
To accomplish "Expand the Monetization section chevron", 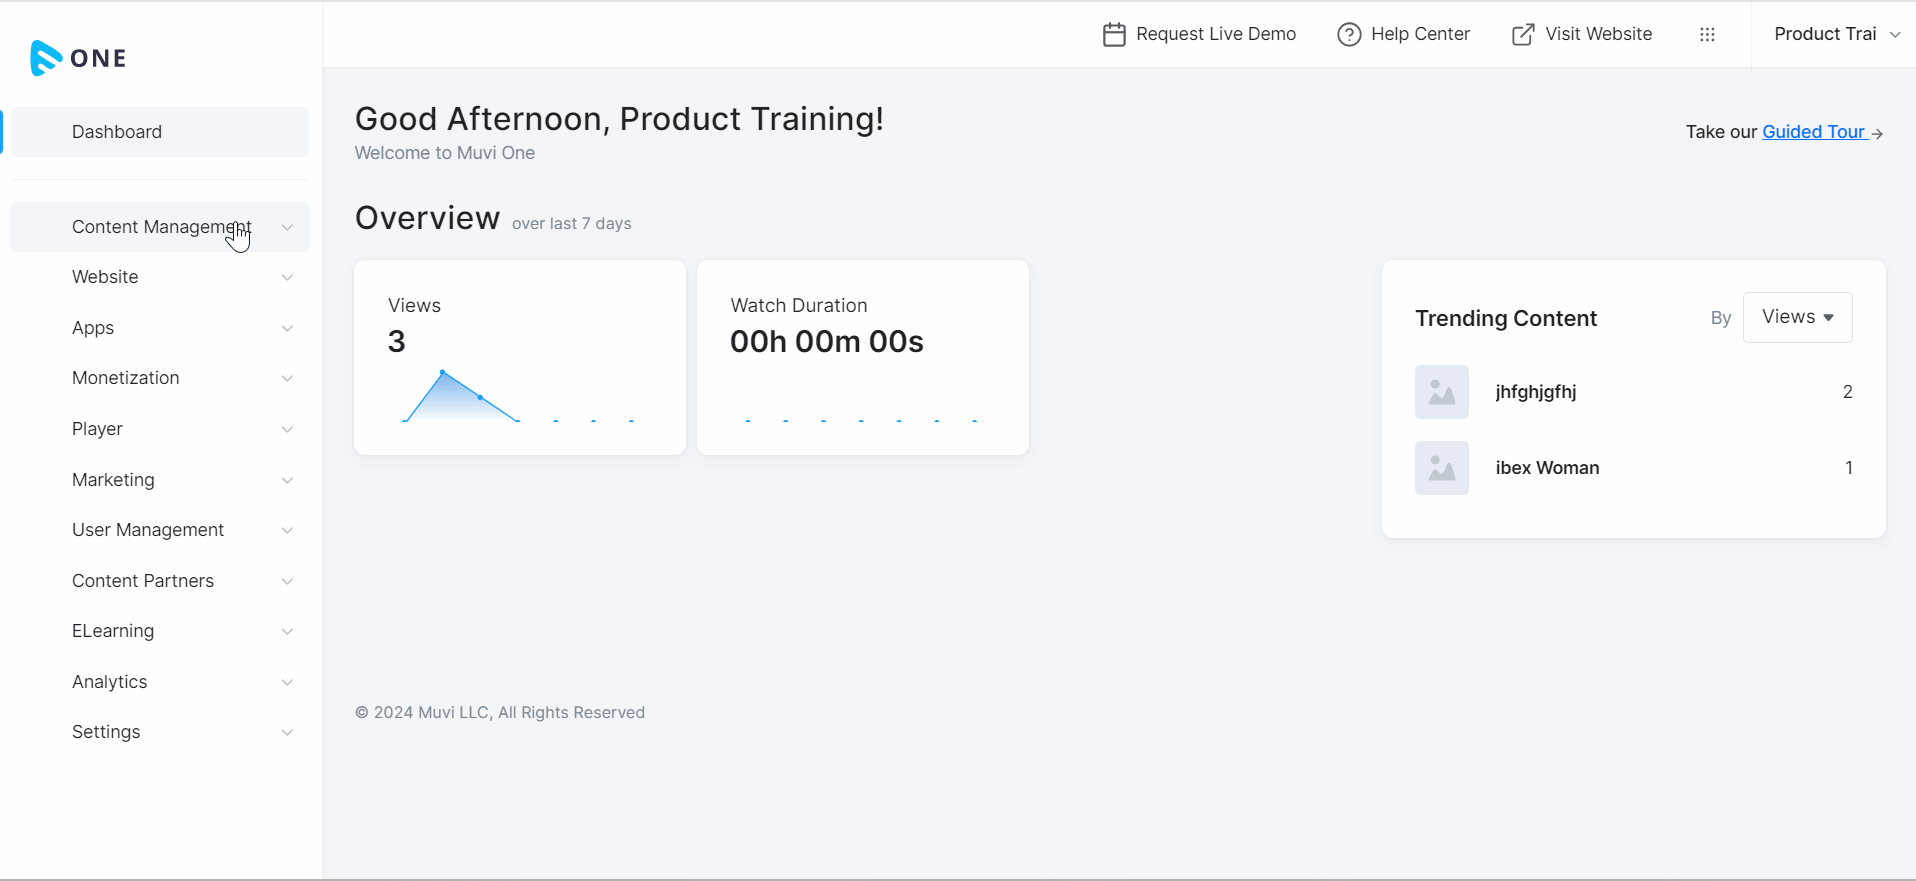I will click(x=287, y=378).
